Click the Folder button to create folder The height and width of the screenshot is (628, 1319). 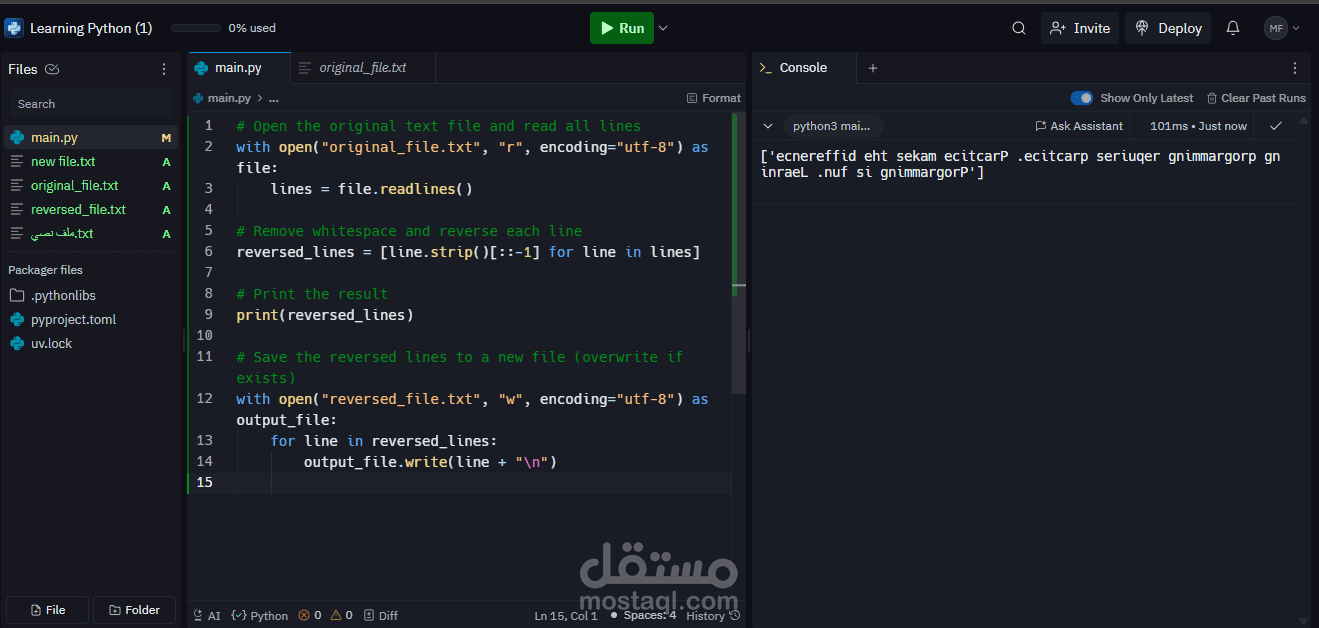point(134,610)
